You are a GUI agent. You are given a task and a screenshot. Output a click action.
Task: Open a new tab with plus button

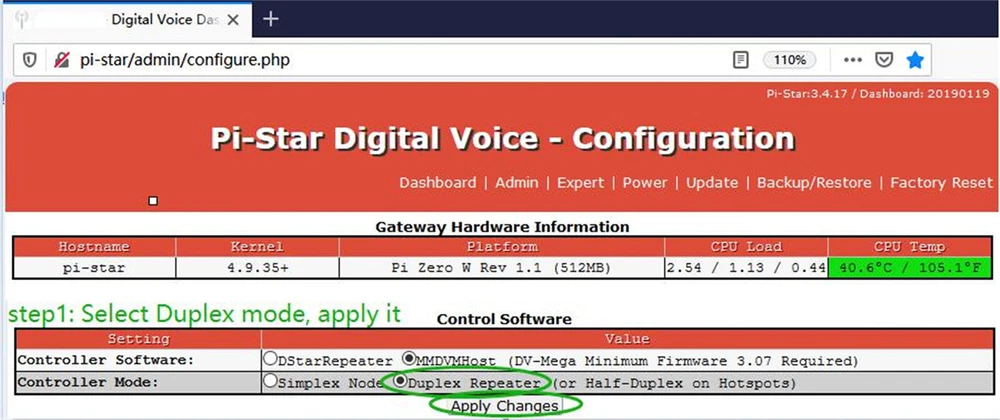click(x=270, y=19)
